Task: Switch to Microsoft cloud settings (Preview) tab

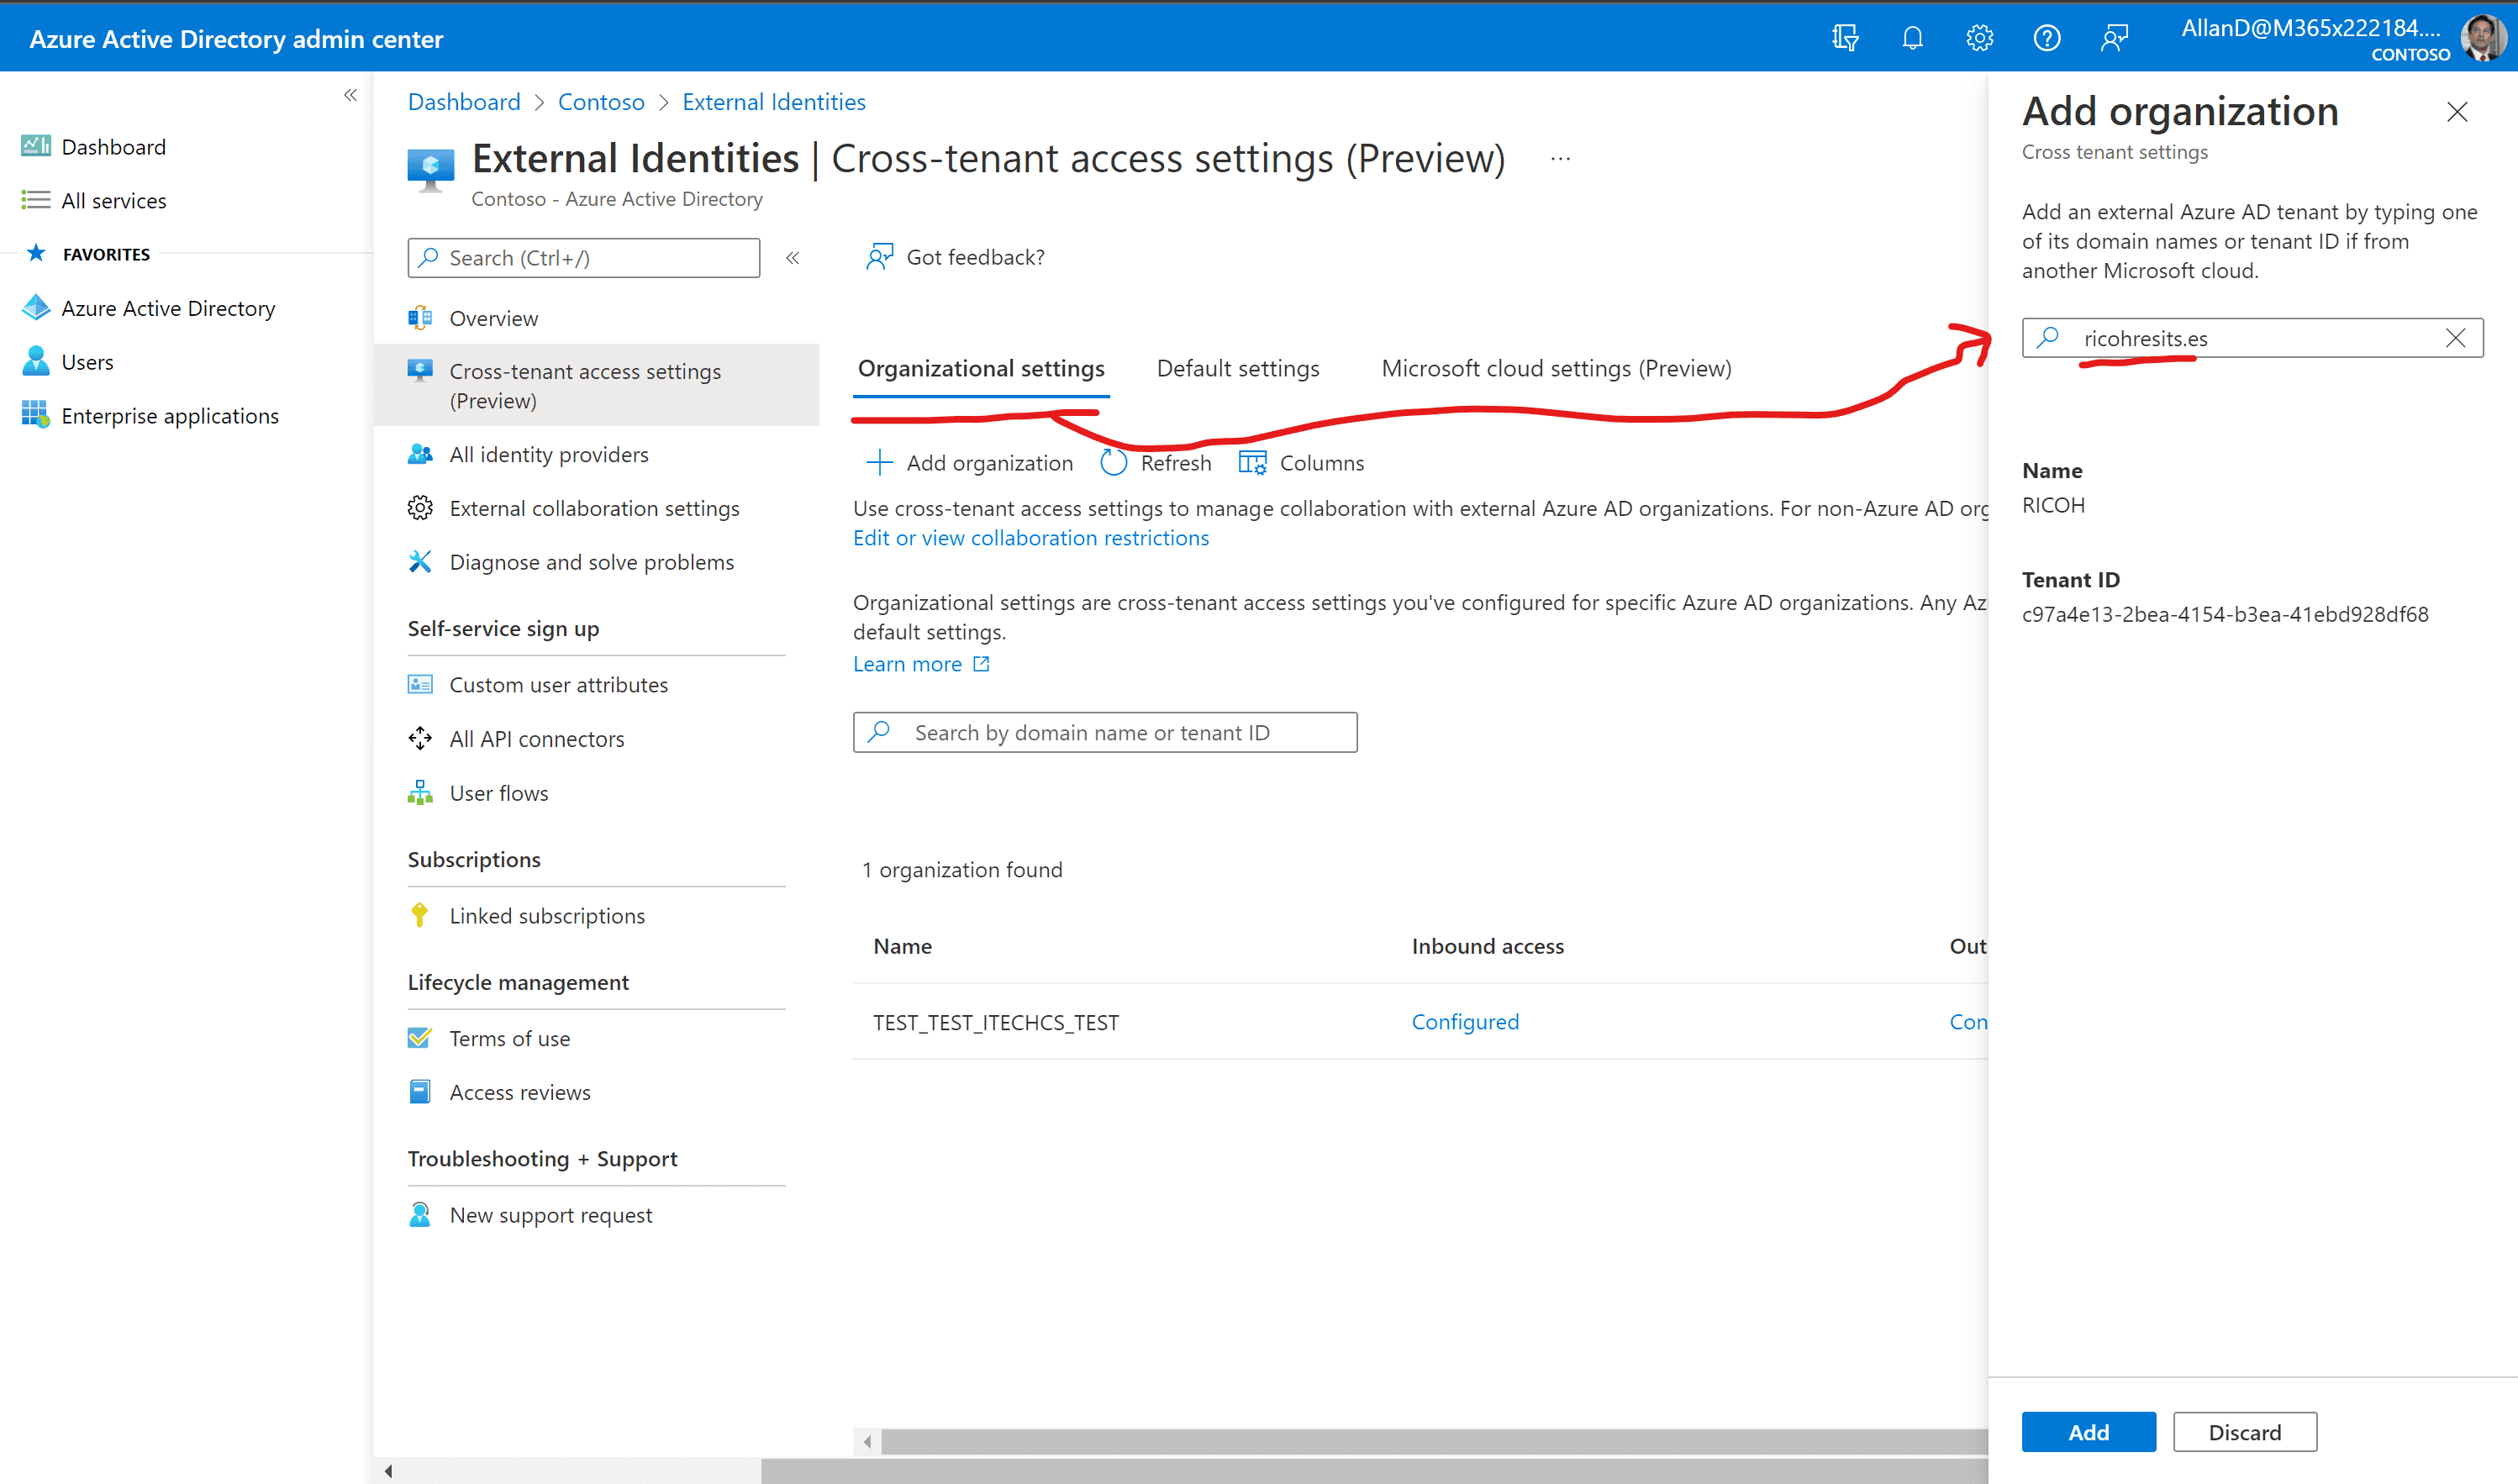Action: (1556, 369)
